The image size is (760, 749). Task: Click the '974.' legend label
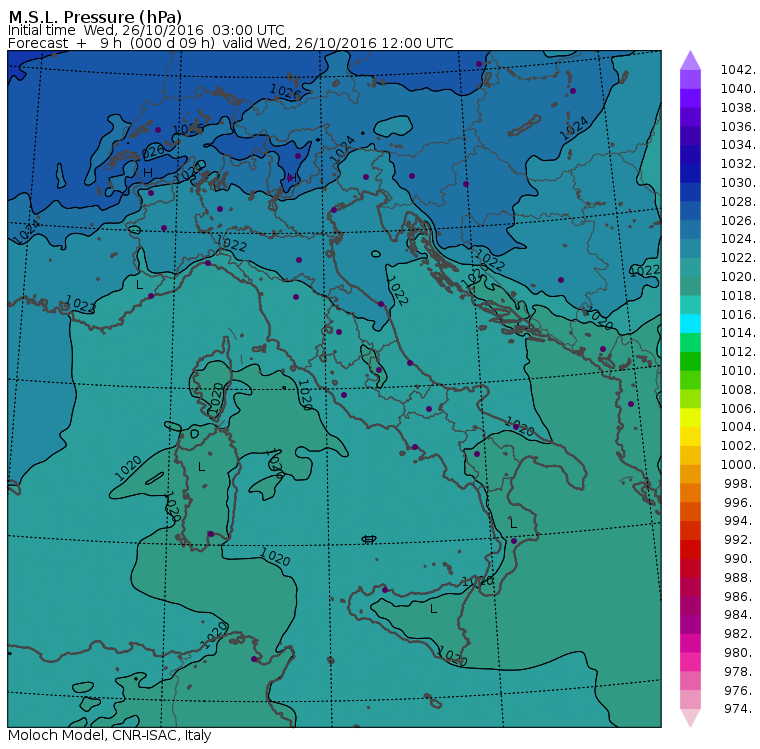(x=740, y=709)
